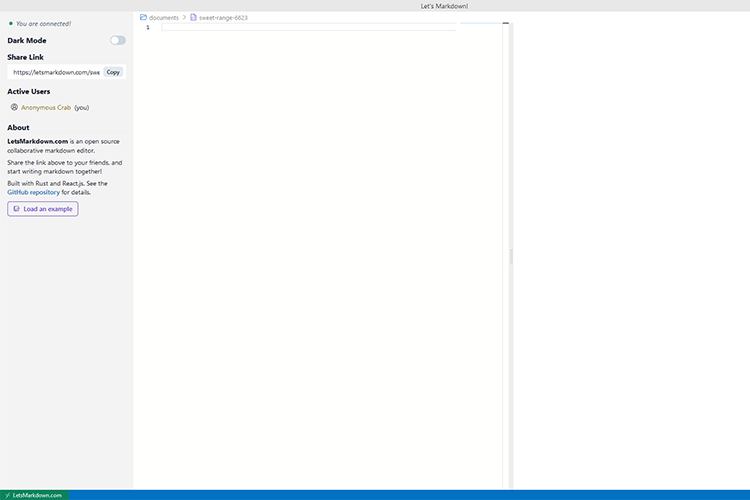Click the Anonymous Crab user avatar icon
Image resolution: width=750 pixels, height=500 pixels.
point(14,107)
